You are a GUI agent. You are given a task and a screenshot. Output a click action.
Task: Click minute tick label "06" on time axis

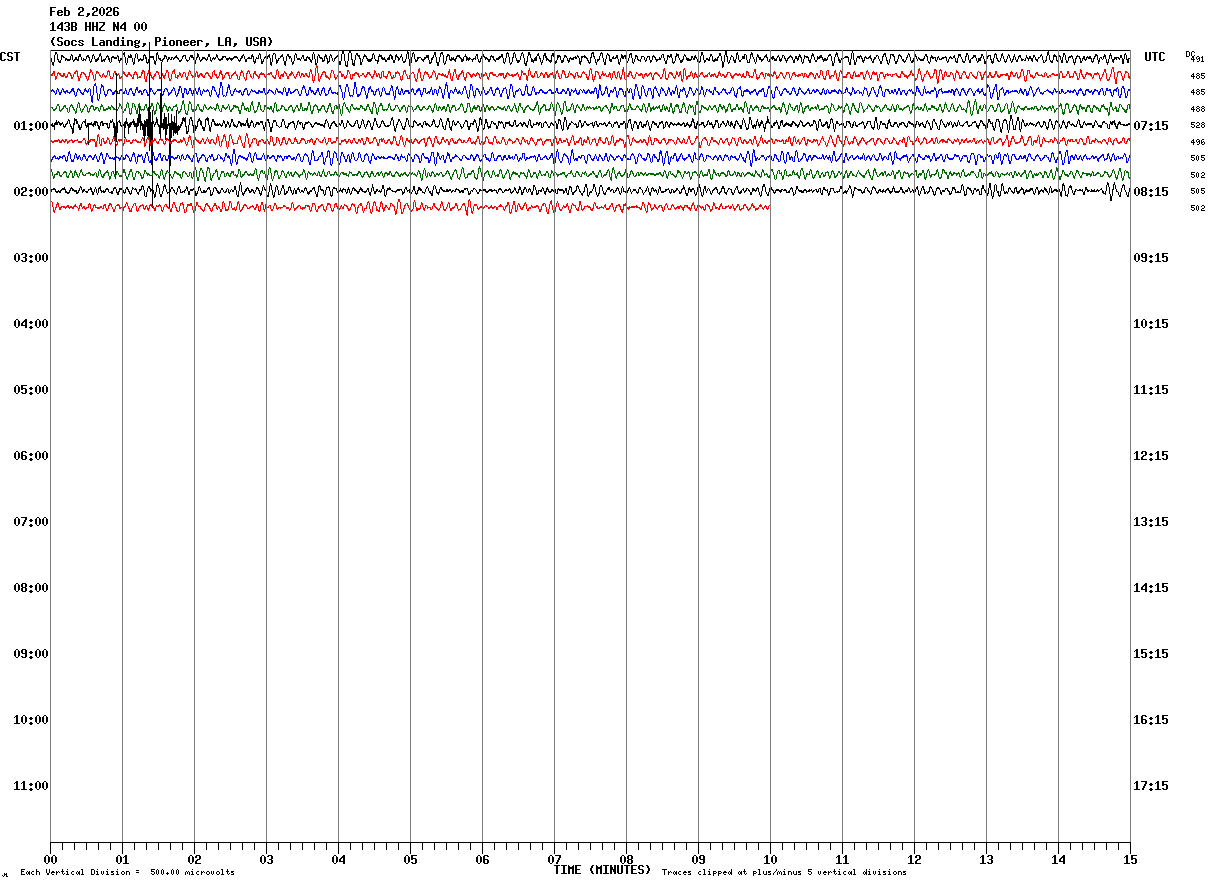coord(482,860)
